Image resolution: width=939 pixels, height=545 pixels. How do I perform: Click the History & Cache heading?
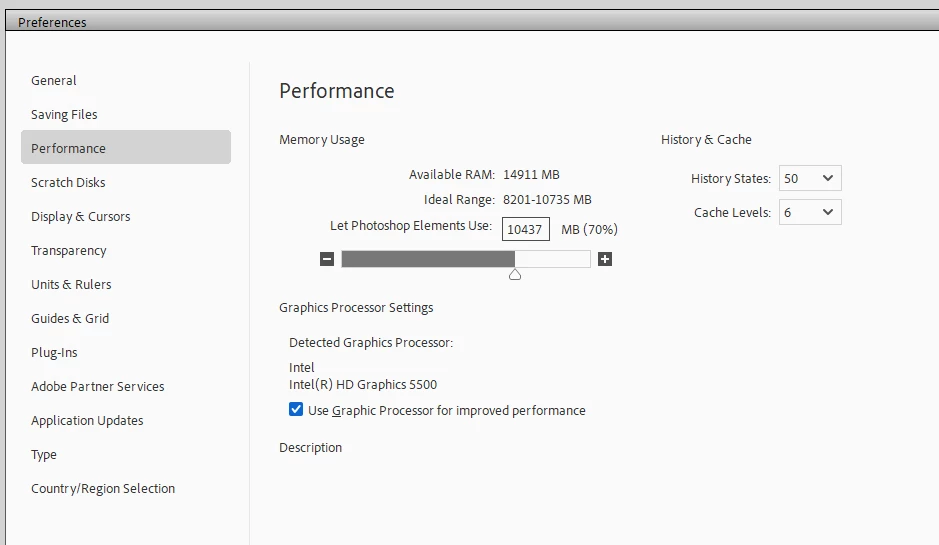coord(706,140)
